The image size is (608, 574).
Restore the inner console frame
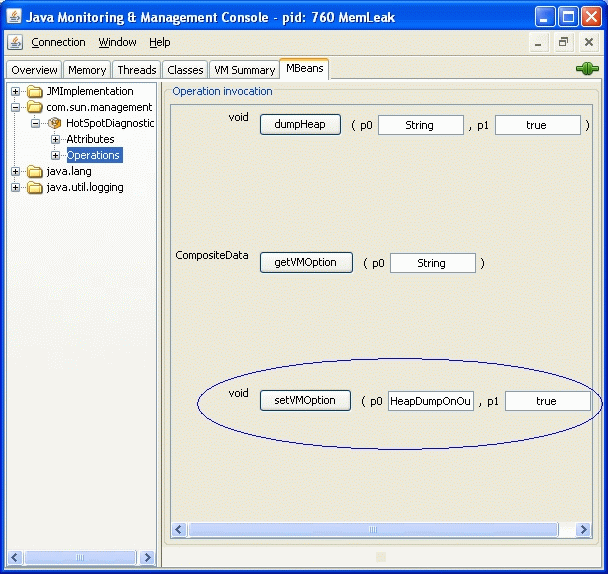pyautogui.click(x=563, y=43)
